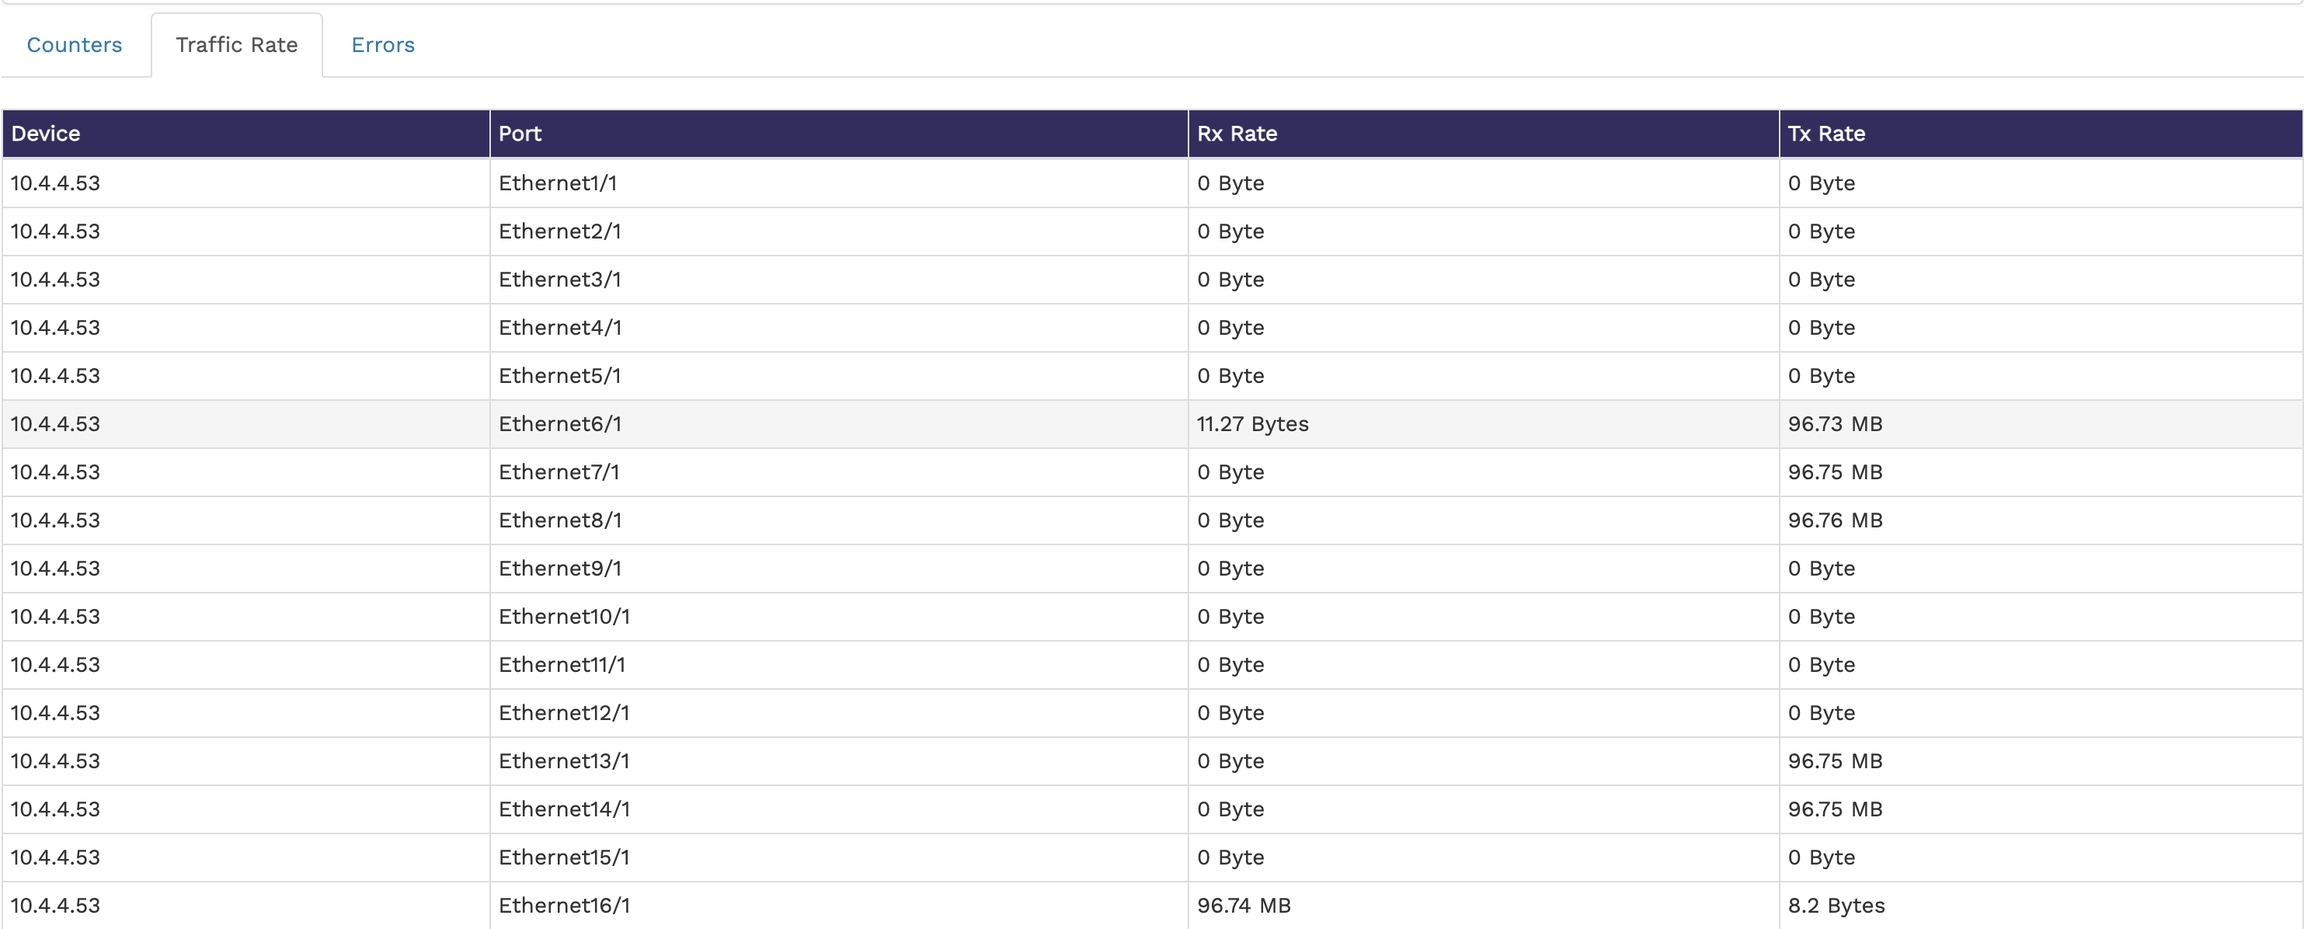
Task: Select the Ethernet12/1 port cell
Action: 564,713
